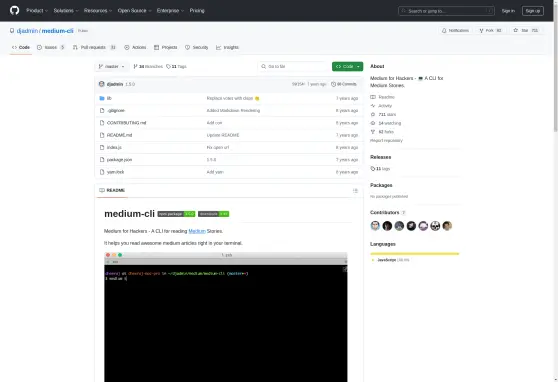Fork the repository with Fork button

tap(490, 31)
